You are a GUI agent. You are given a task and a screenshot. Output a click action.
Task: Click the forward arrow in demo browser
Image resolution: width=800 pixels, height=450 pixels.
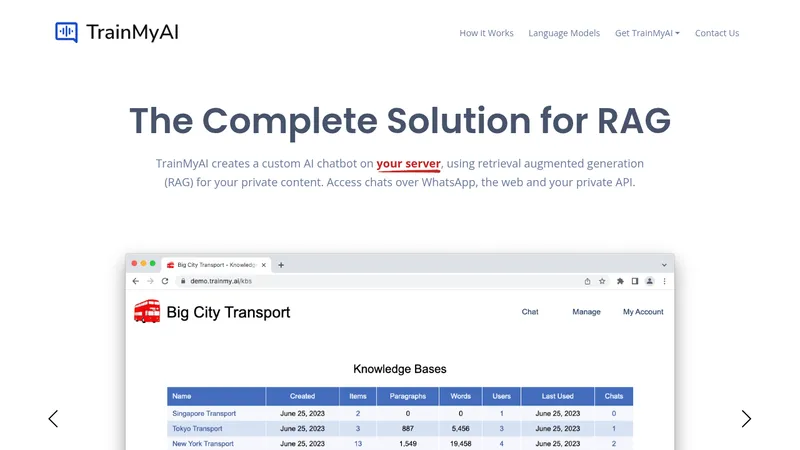pos(150,281)
